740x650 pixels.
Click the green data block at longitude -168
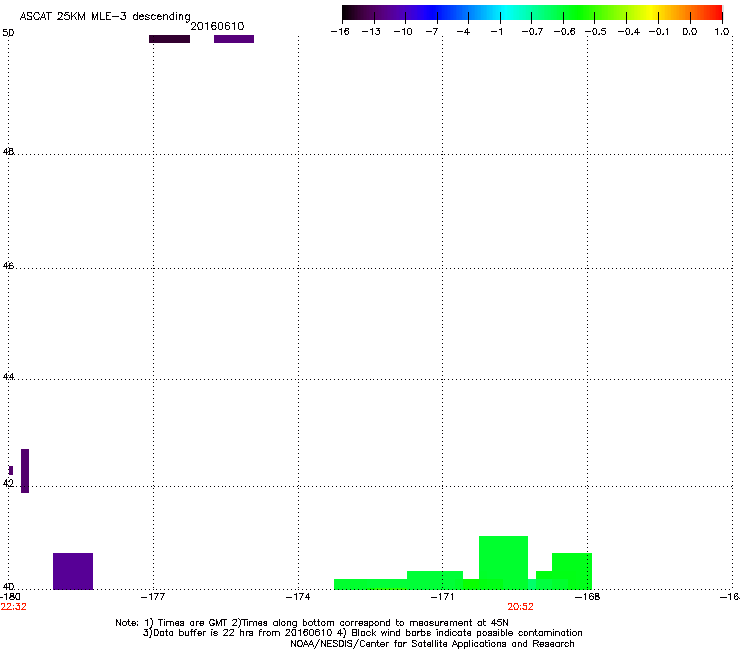[572, 571]
